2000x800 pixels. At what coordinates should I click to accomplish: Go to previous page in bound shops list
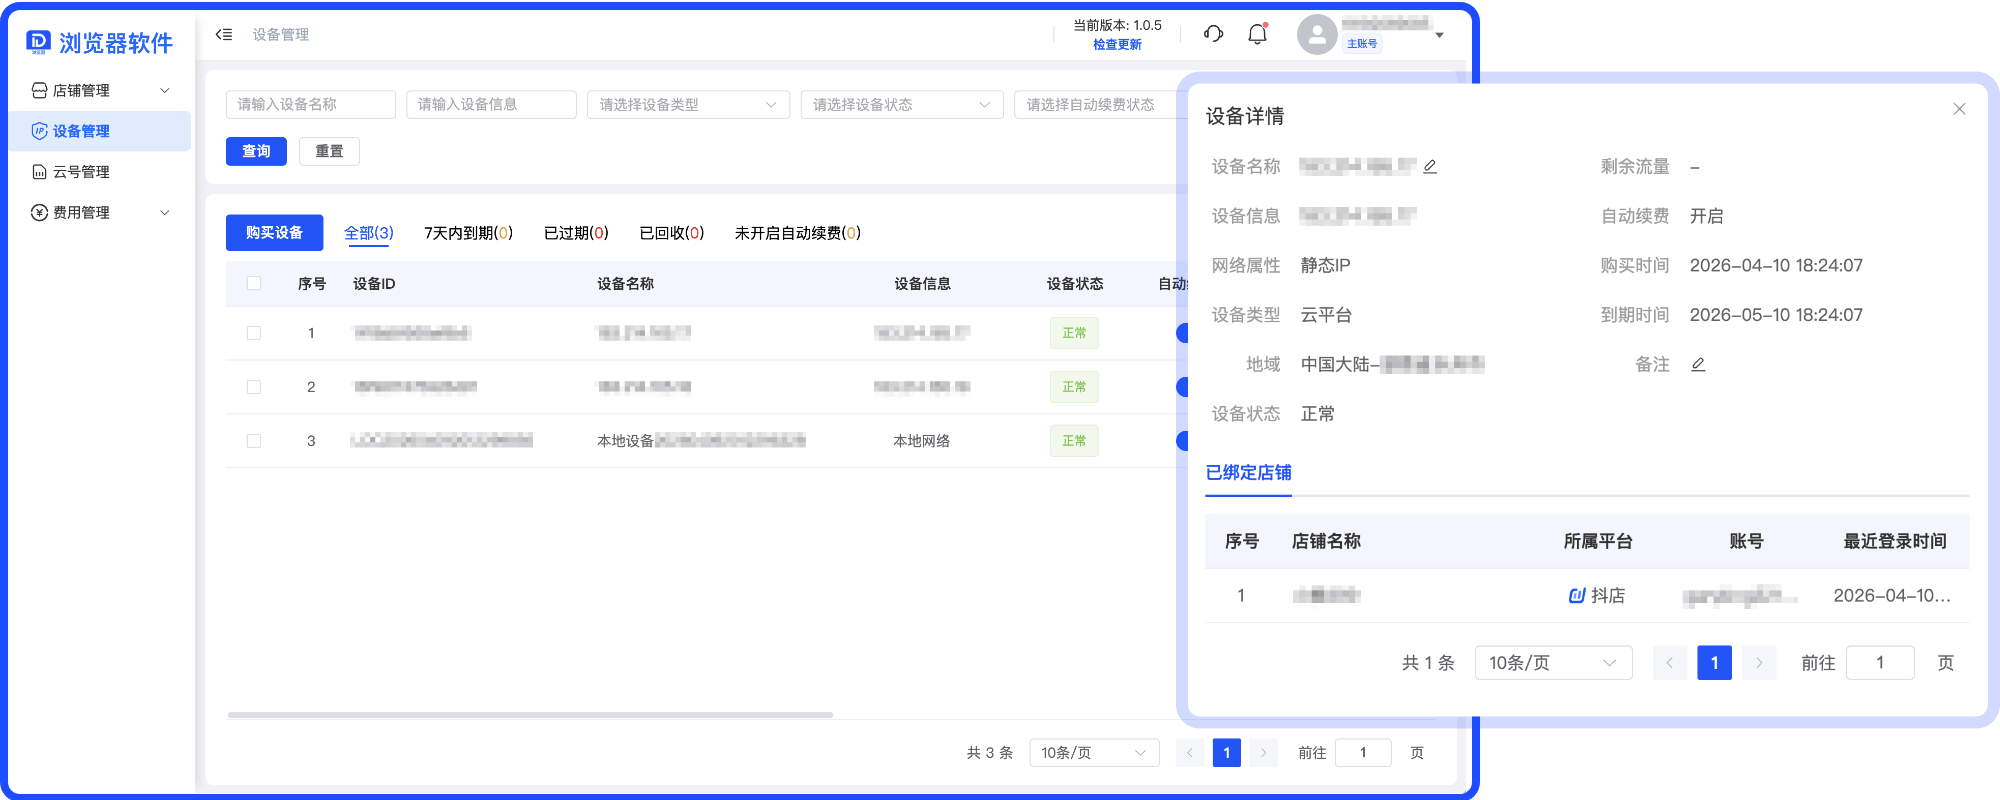[1669, 663]
